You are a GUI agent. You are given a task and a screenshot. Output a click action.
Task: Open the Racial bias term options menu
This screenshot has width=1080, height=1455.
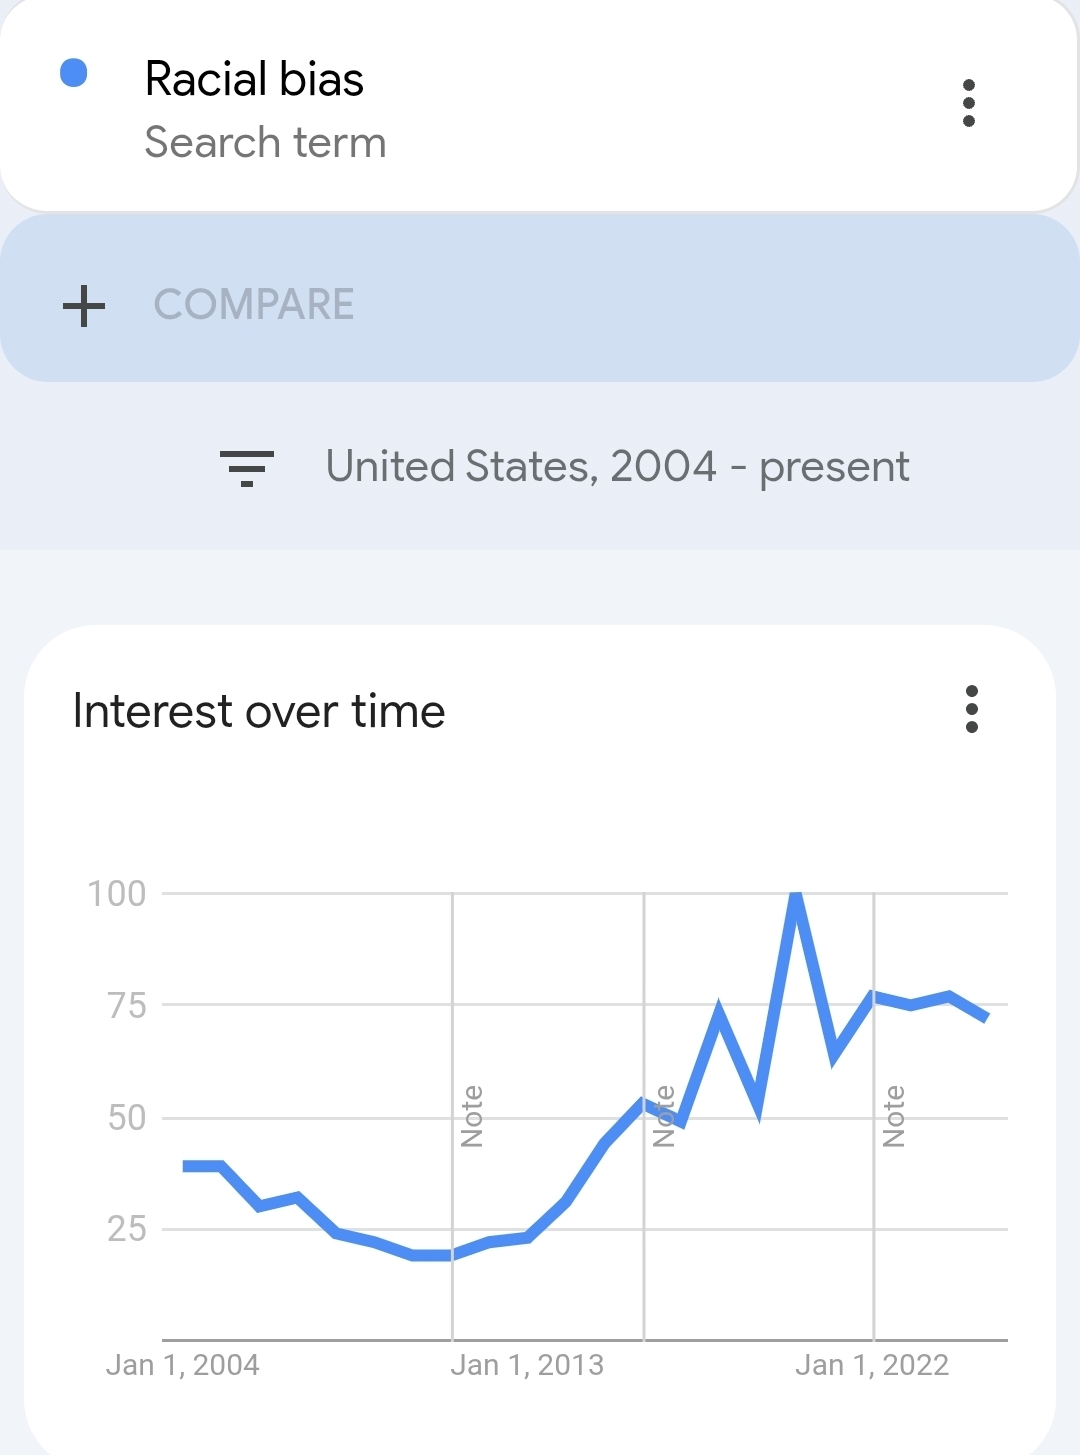pyautogui.click(x=968, y=103)
